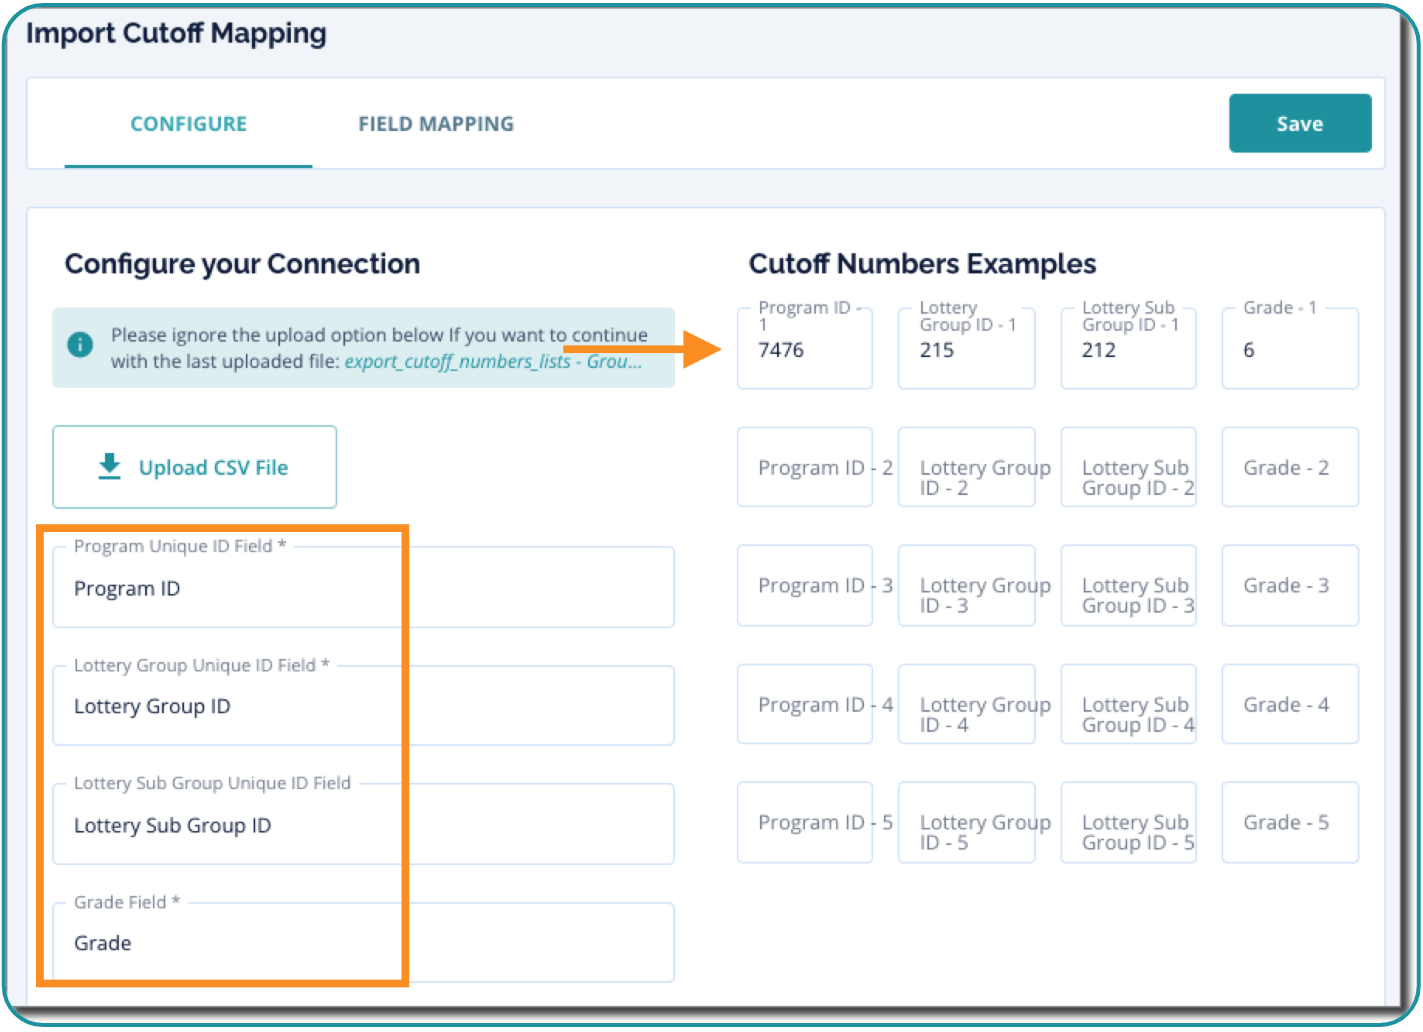
Task: Select the Lottery Sub Group ID - 1 field
Action: (x=1128, y=351)
